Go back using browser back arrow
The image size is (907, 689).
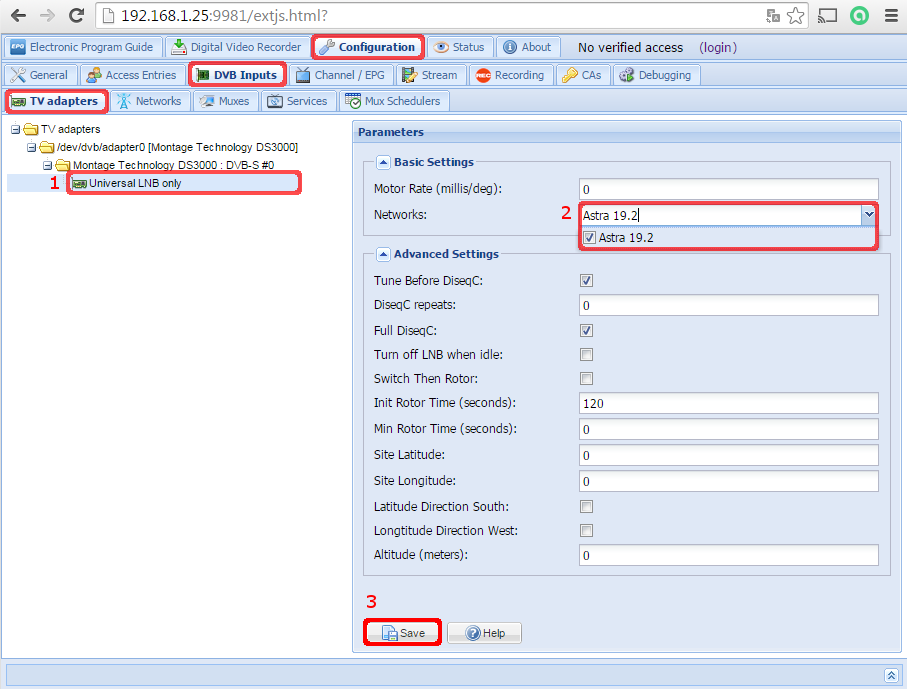18,16
